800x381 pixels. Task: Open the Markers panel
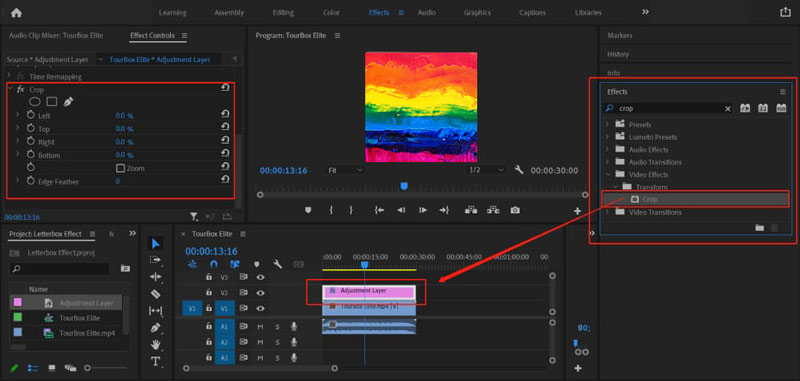(x=619, y=36)
